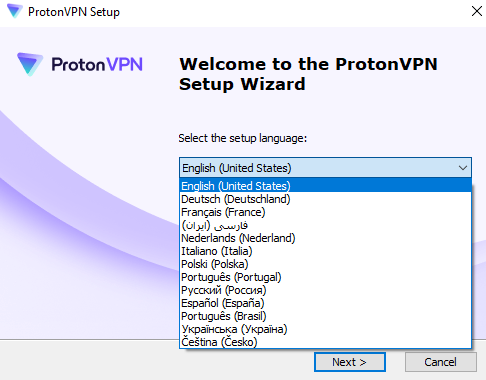Select English (United States) from the list
The width and height of the screenshot is (486, 380).
point(325,186)
